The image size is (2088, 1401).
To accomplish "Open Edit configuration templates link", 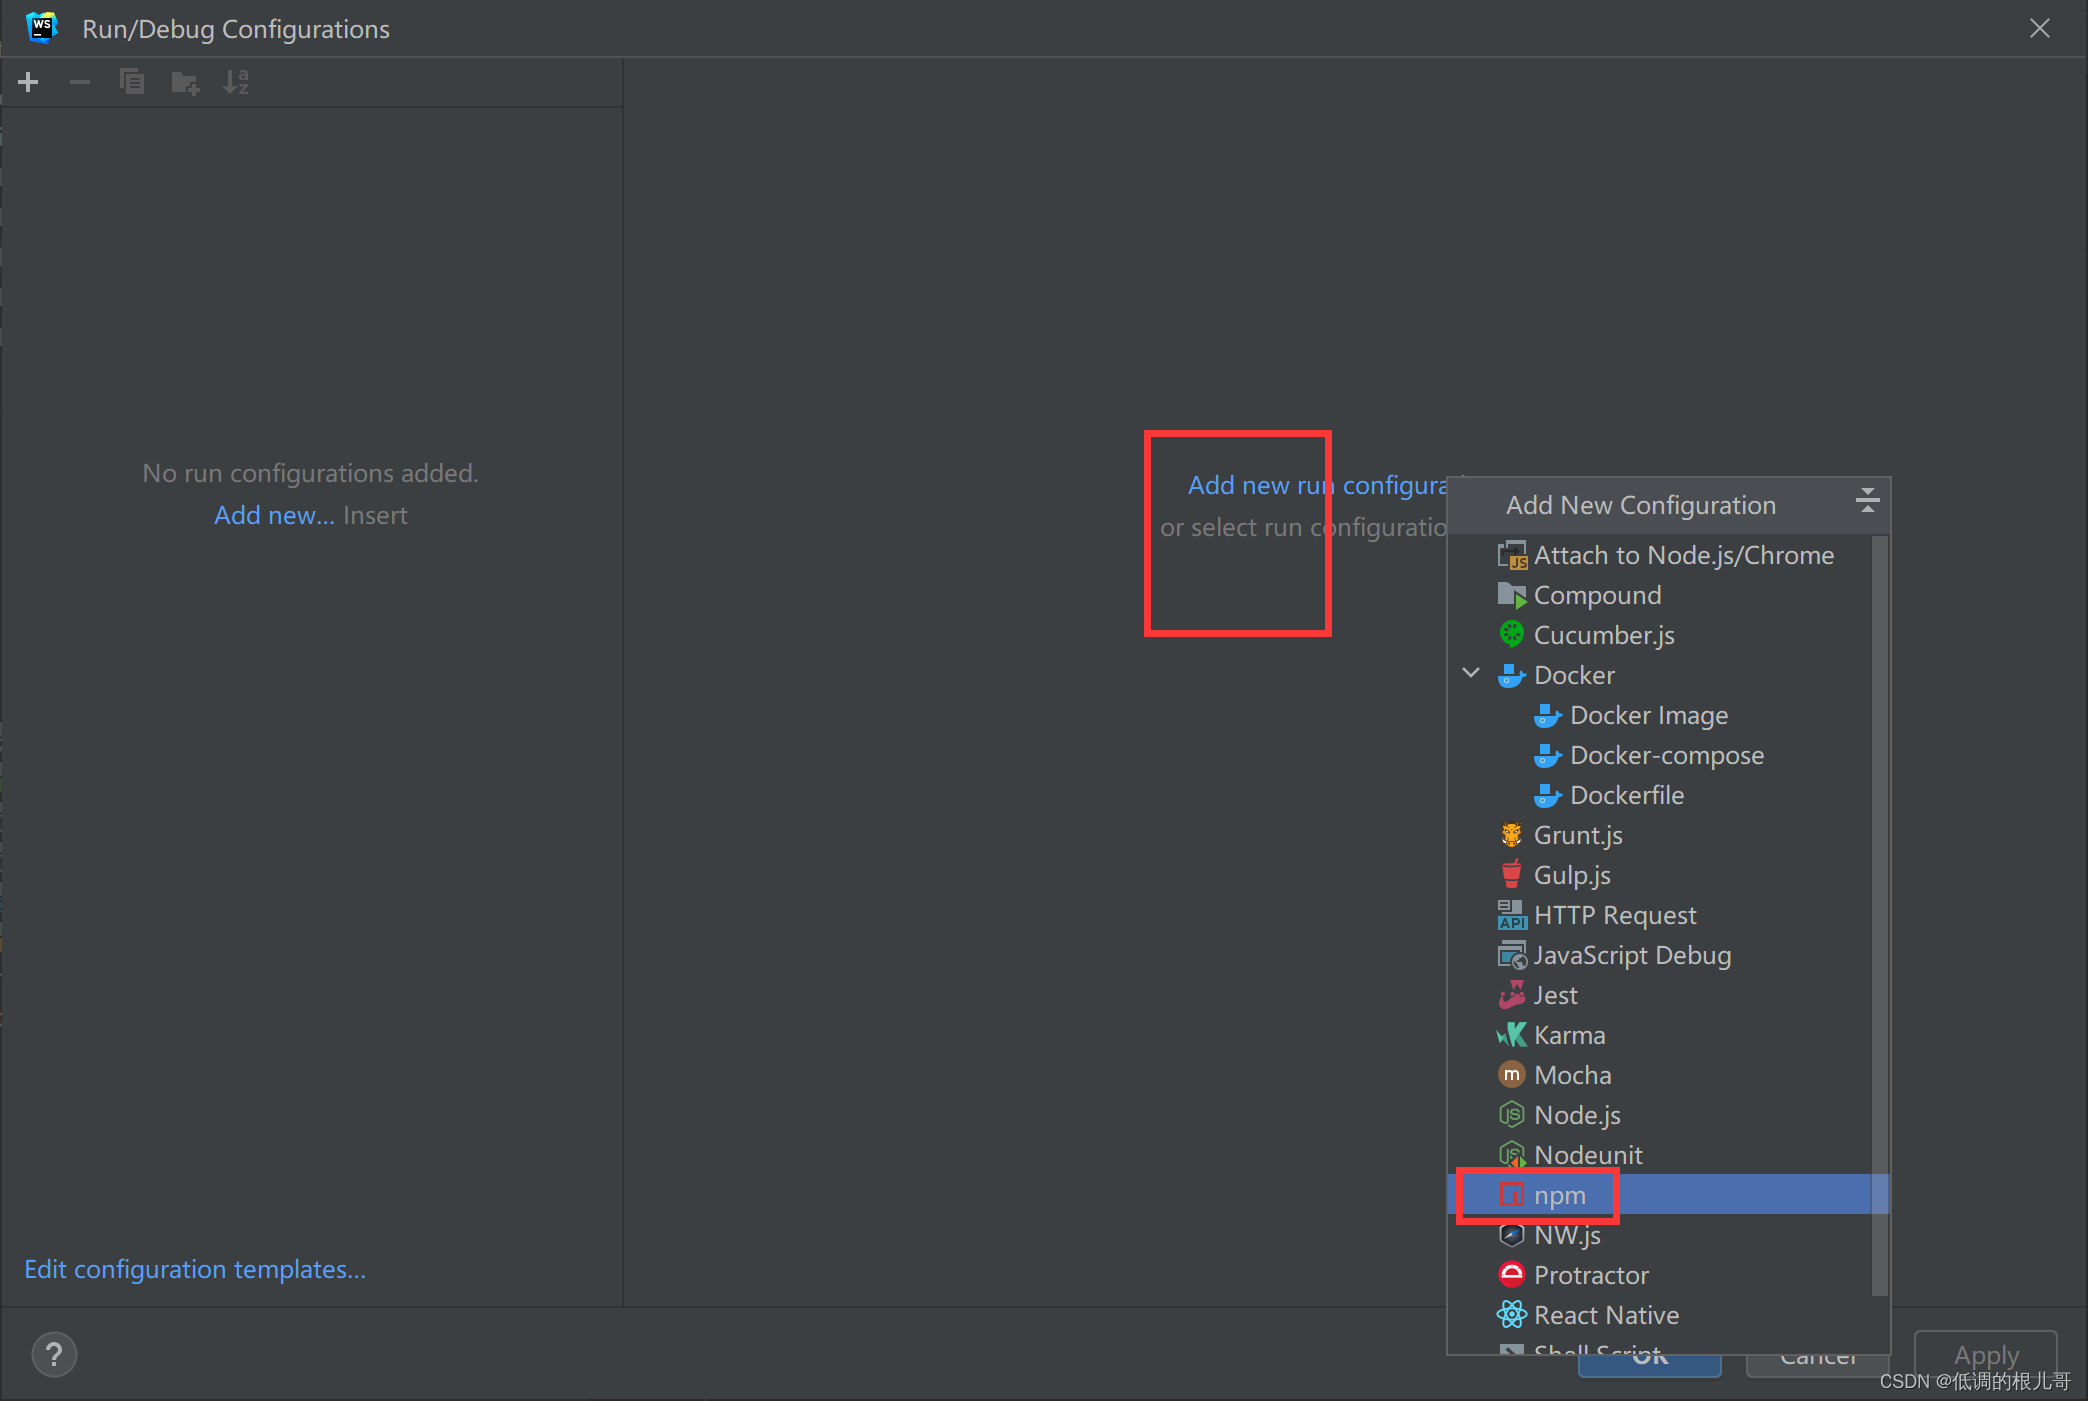I will click(195, 1269).
